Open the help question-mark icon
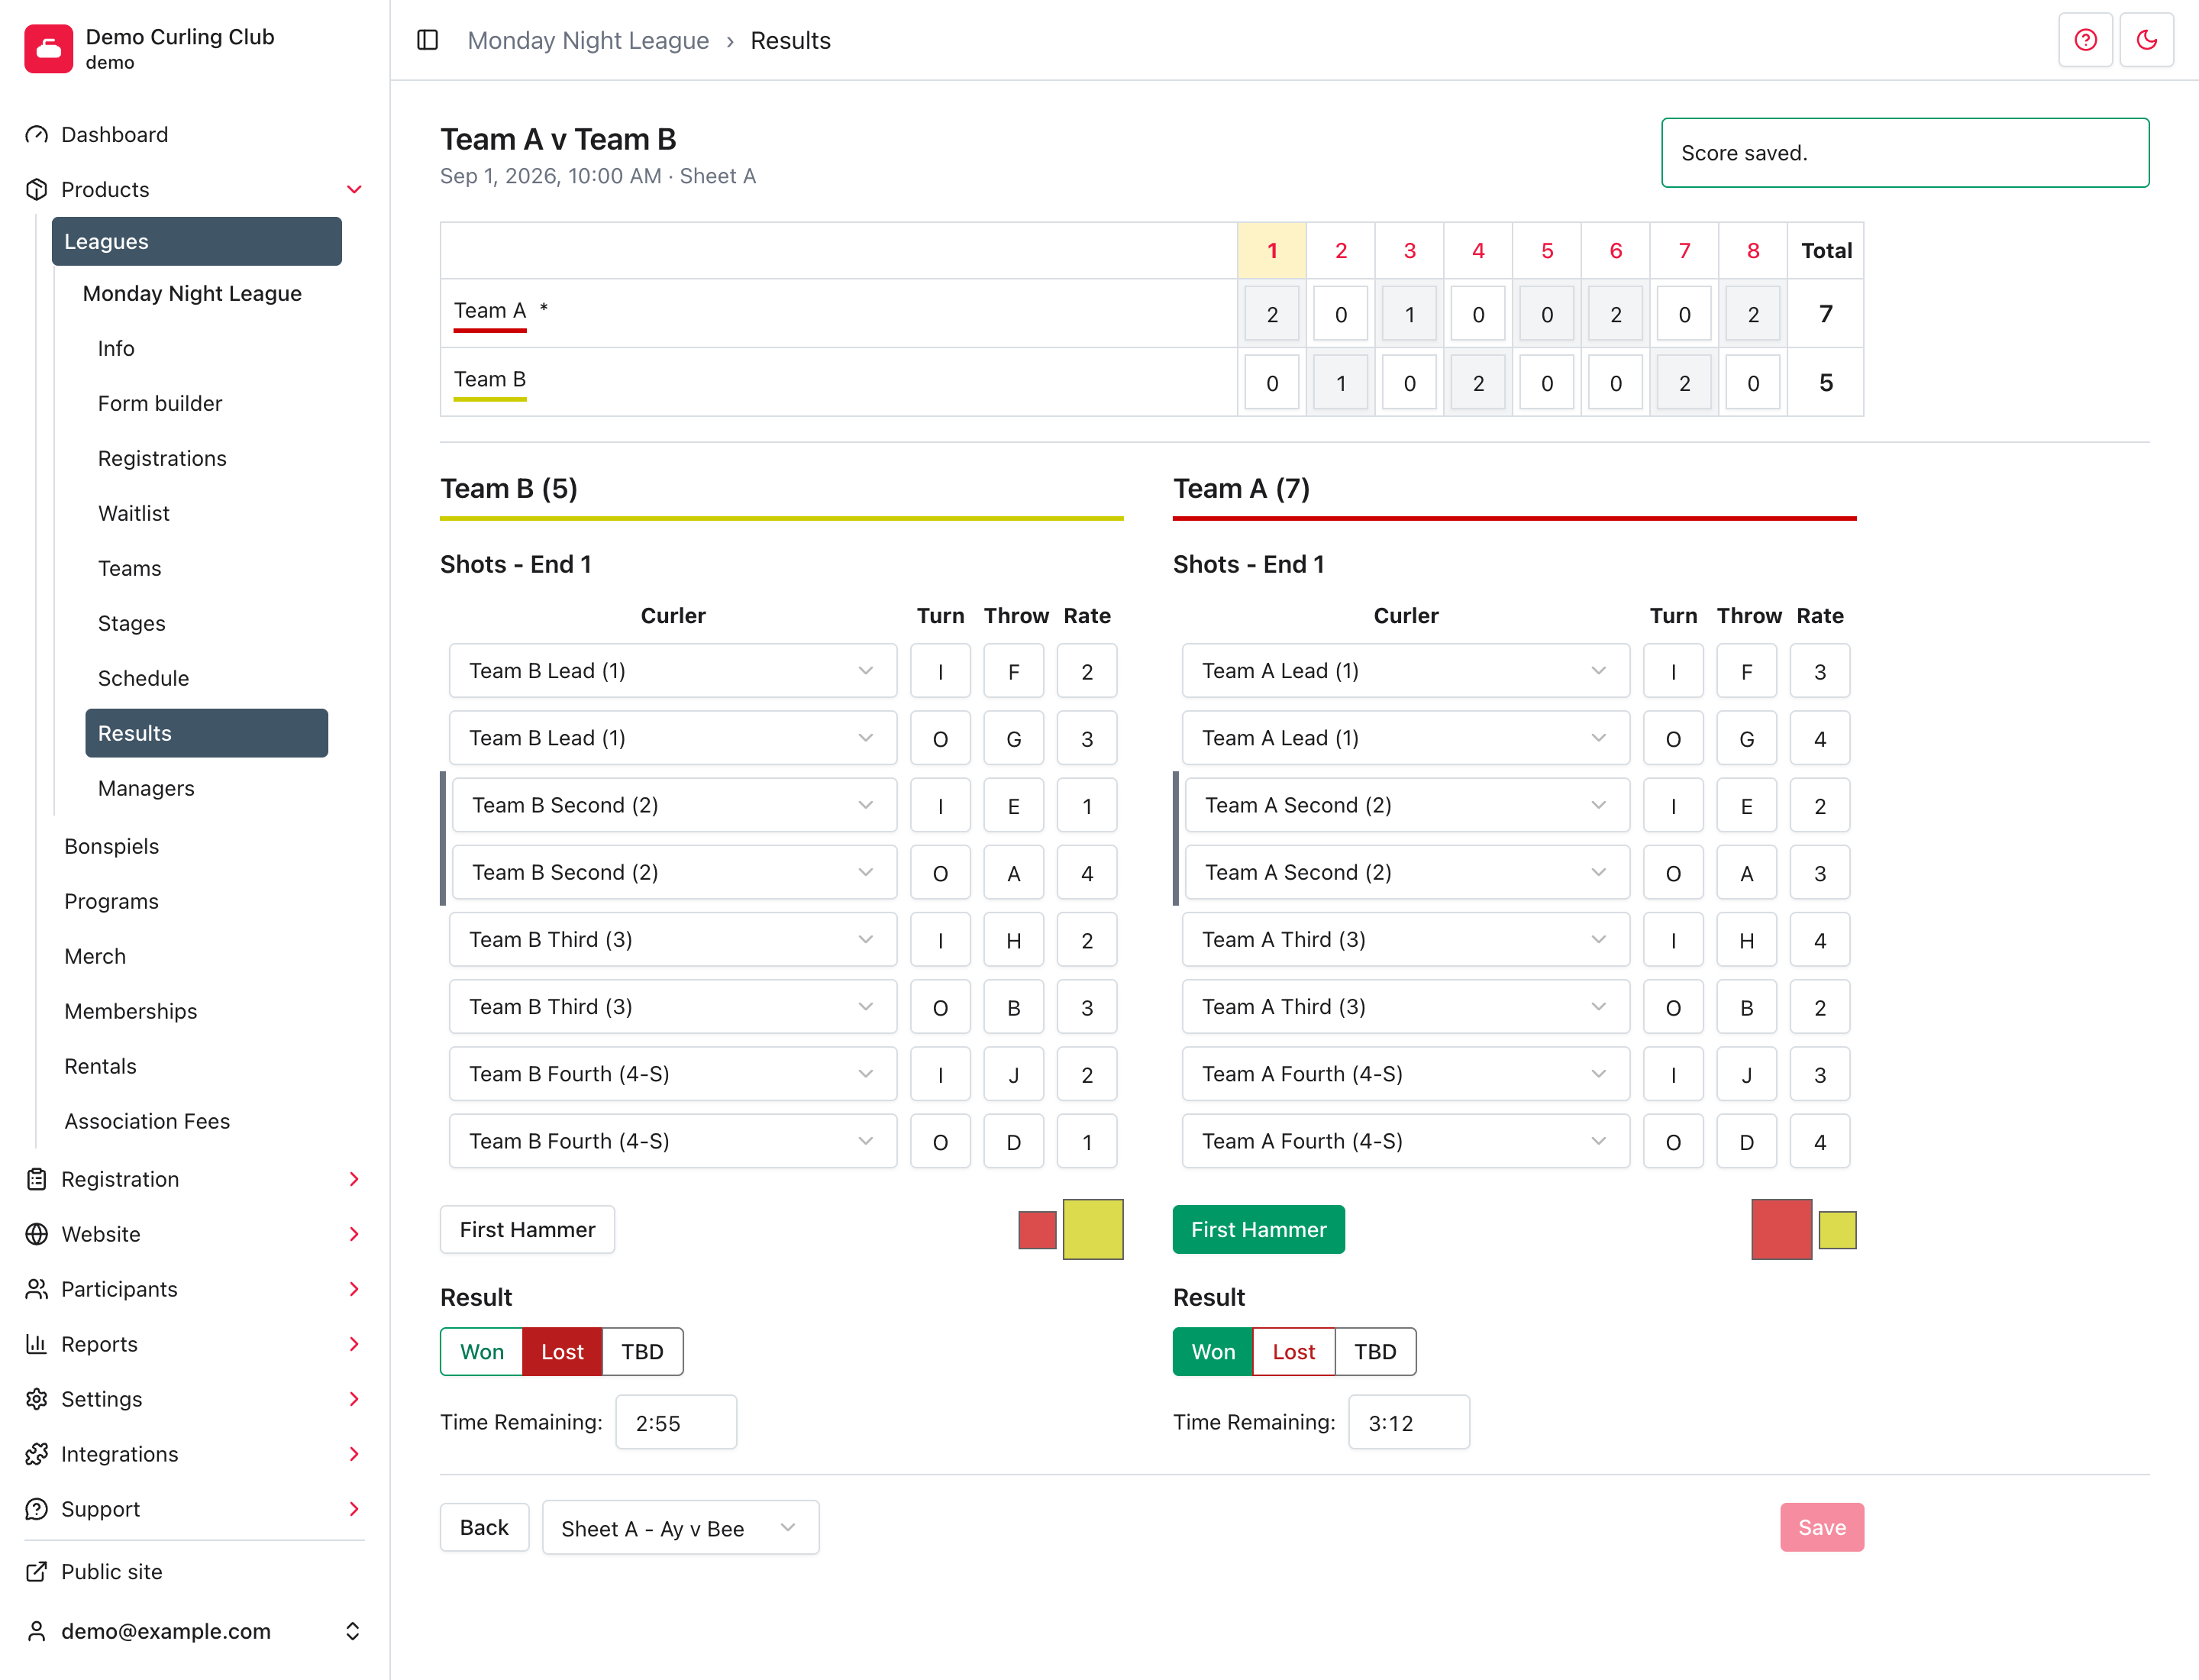 tap(2085, 40)
